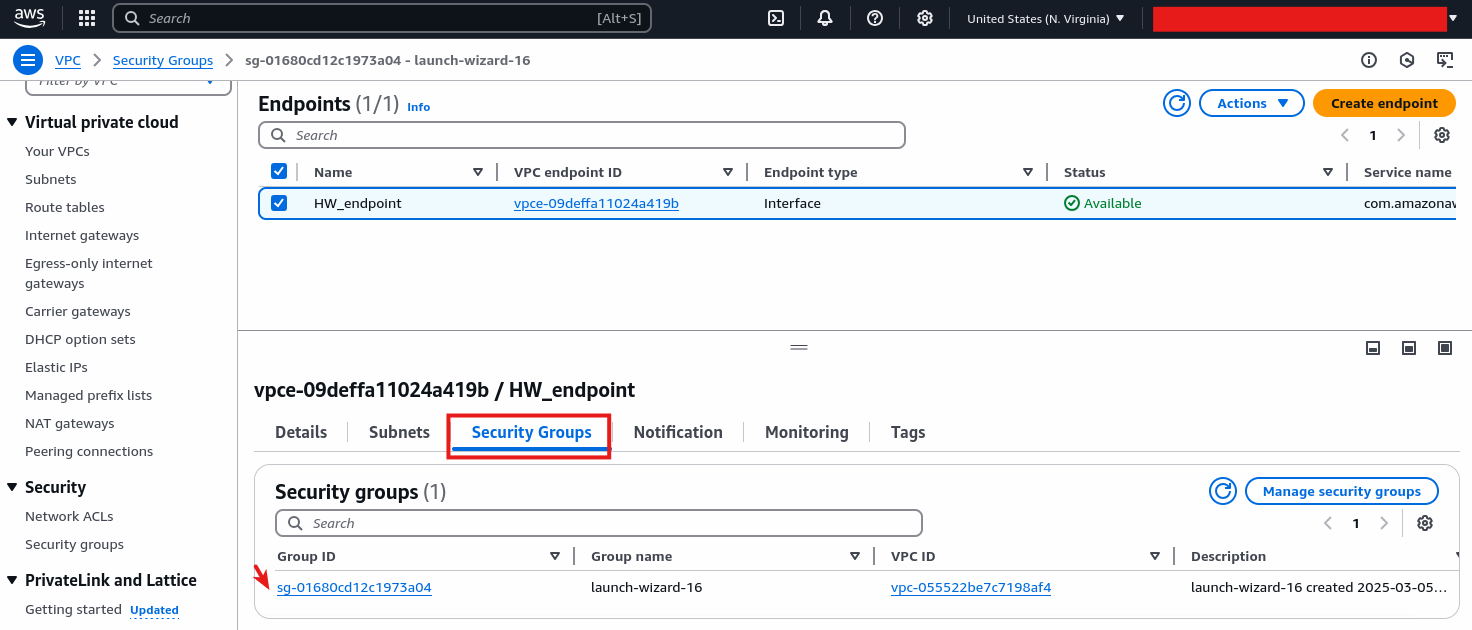Image resolution: width=1472 pixels, height=630 pixels.
Task: Open the info panel icon in breadcrumb bar
Action: coord(1369,60)
